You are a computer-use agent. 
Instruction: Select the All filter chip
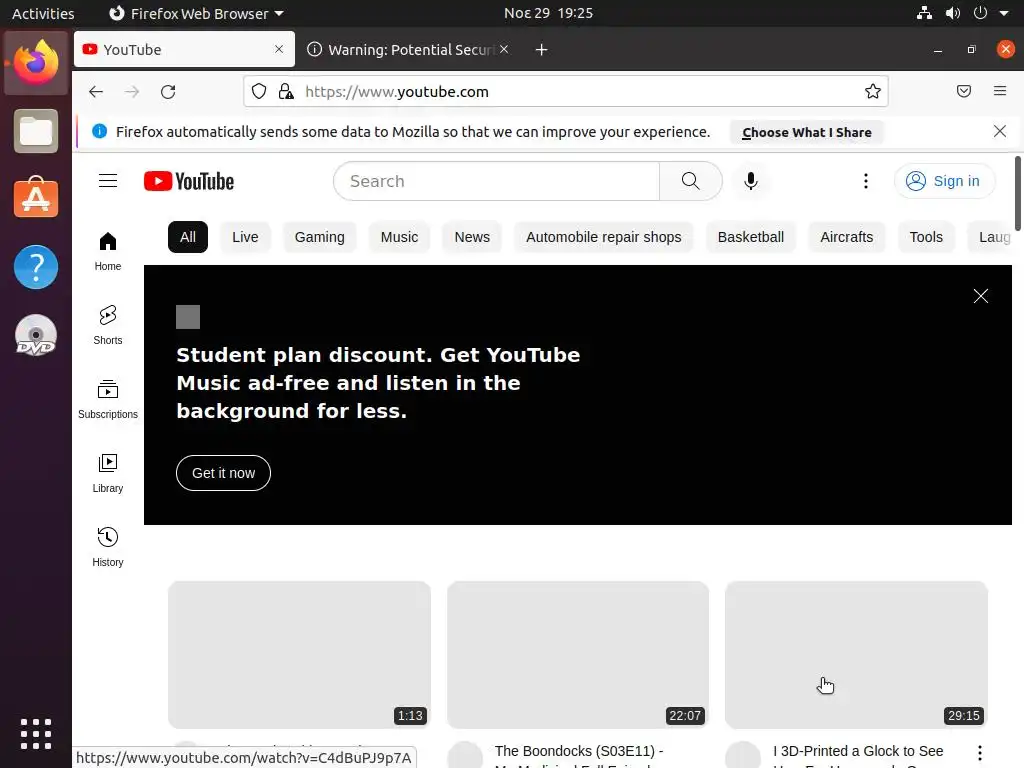(x=187, y=237)
